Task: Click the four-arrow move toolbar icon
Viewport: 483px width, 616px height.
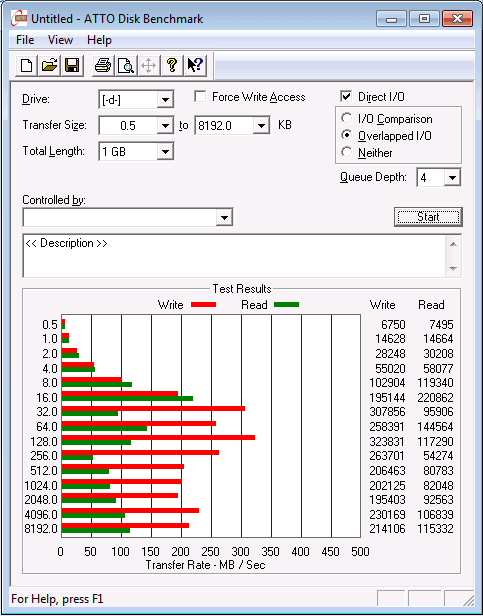Action: pos(149,65)
